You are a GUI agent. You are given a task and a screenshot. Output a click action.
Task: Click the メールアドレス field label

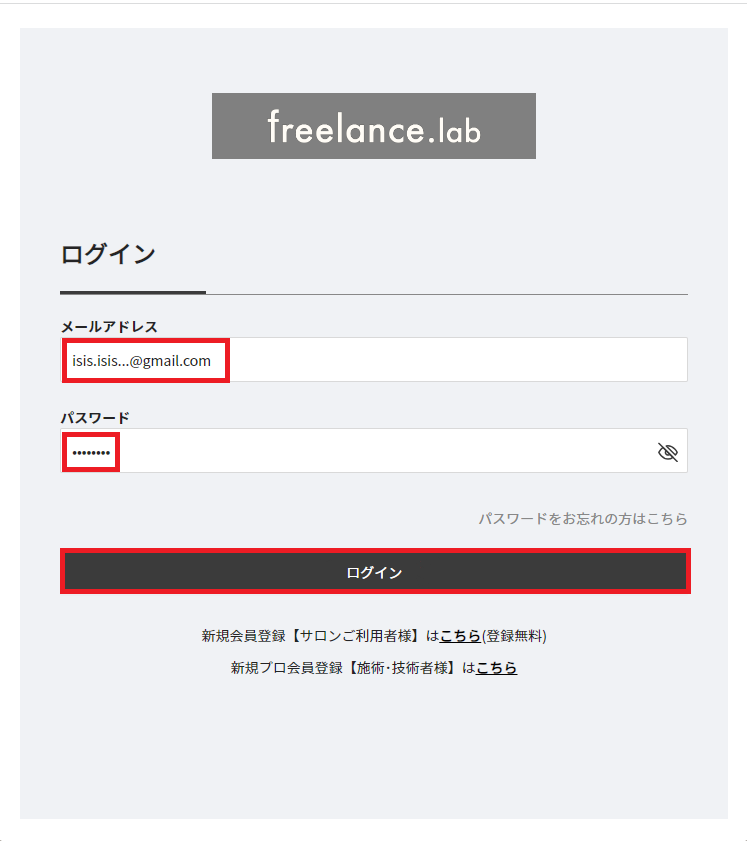109,327
